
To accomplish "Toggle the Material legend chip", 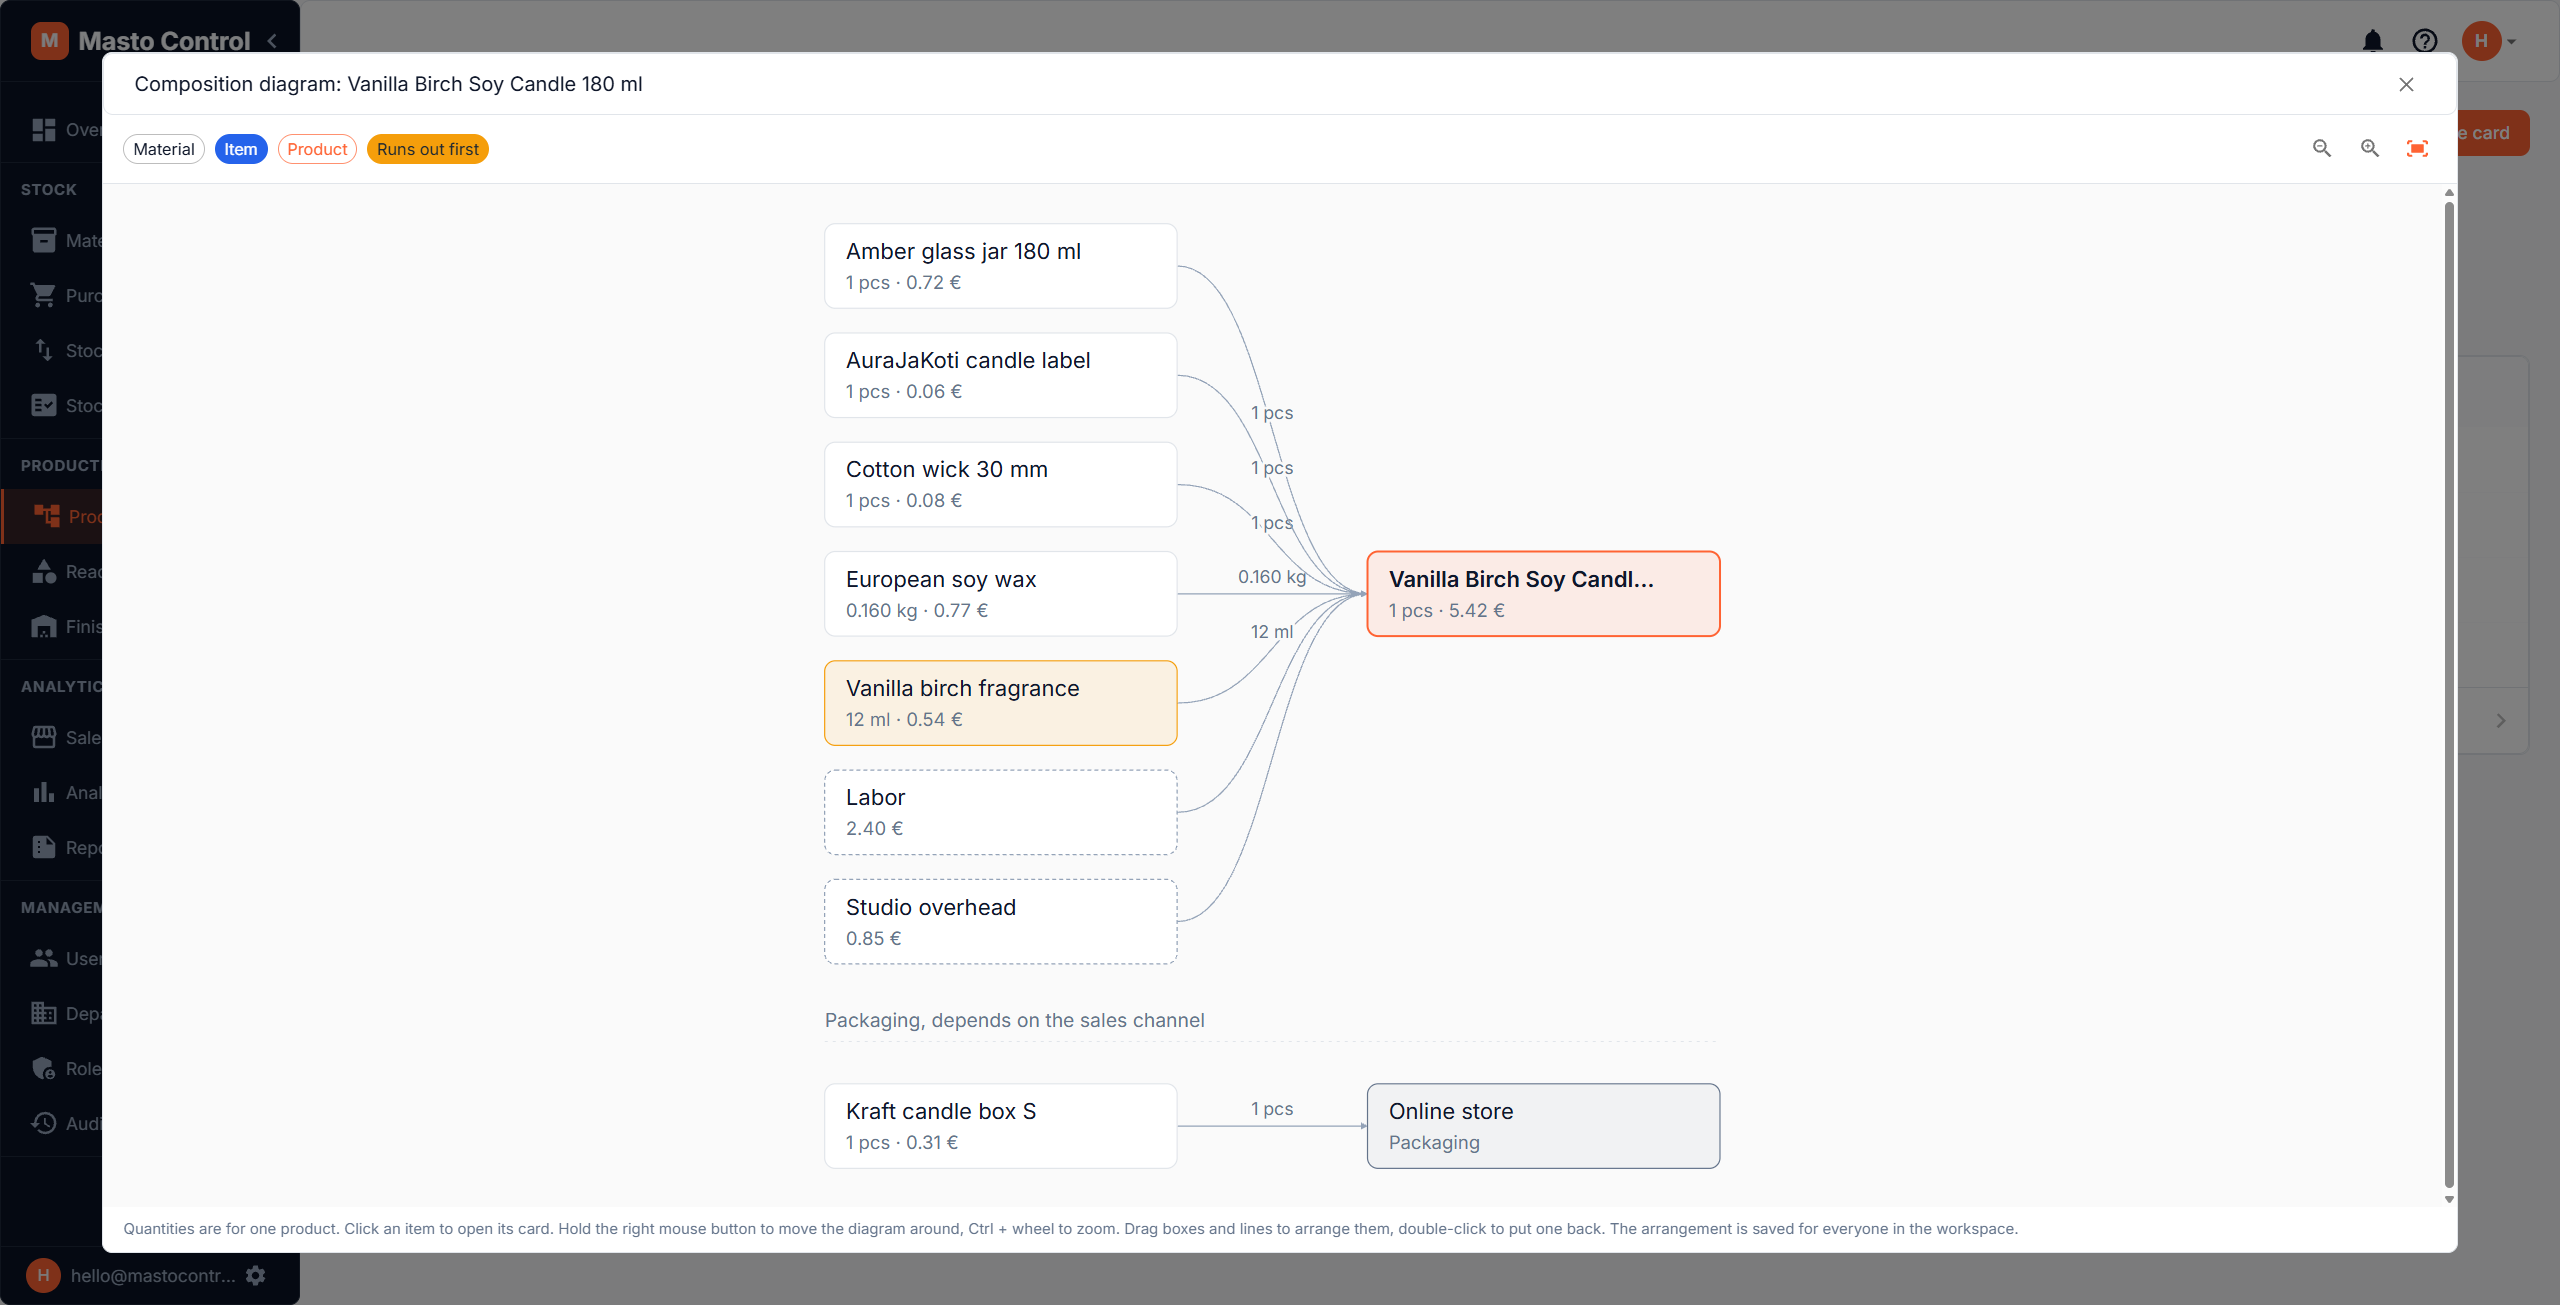I will coord(164,149).
